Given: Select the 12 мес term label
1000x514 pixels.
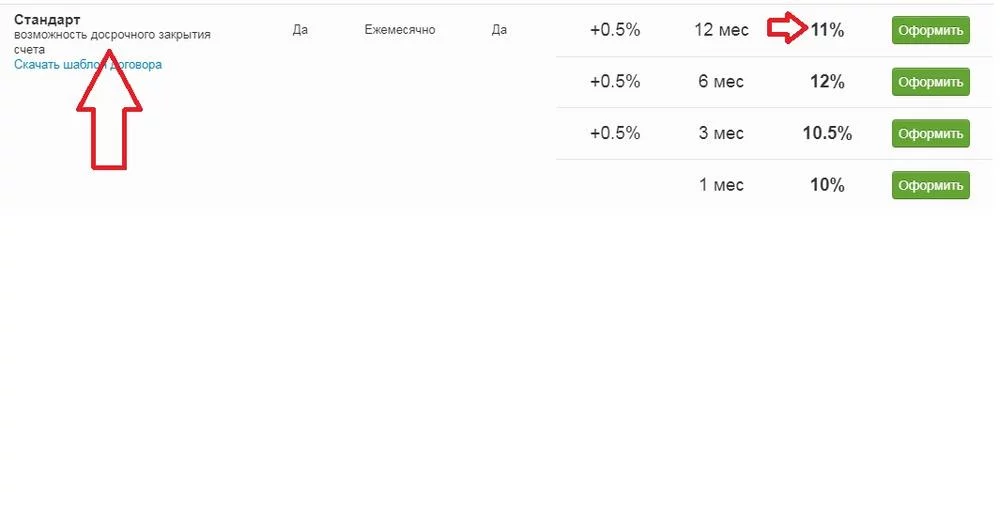Looking at the screenshot, I should tap(721, 30).
